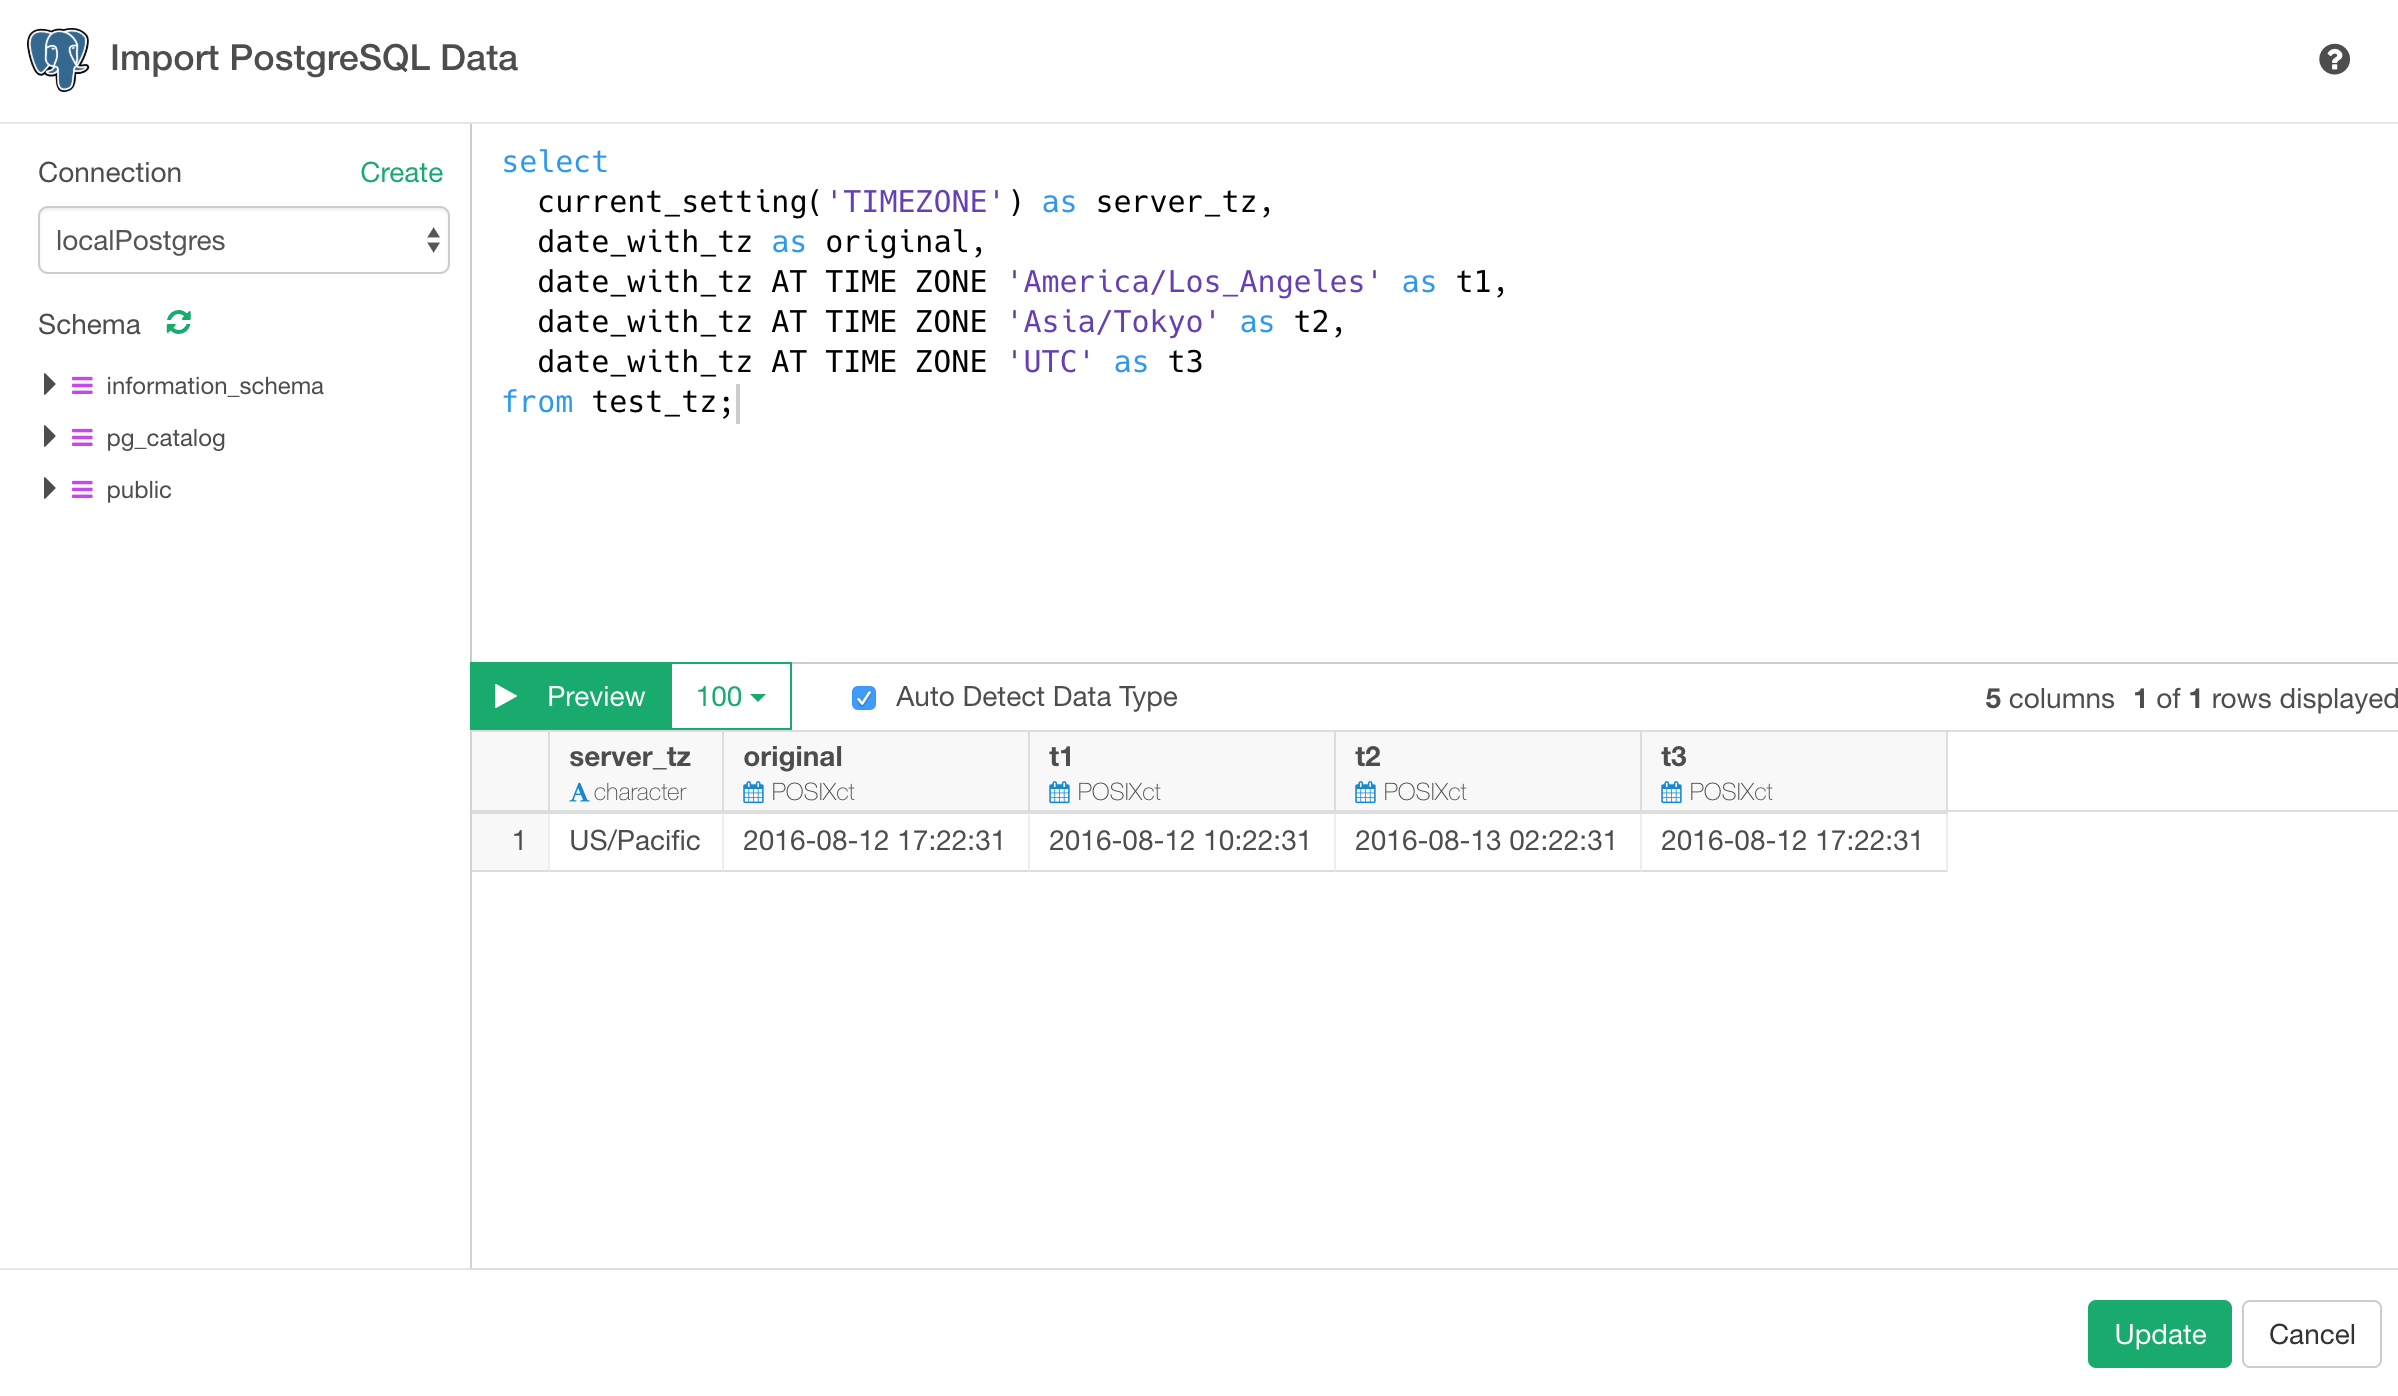This screenshot has width=2398, height=1396.
Task: Expand the public schema
Action: pos(47,489)
